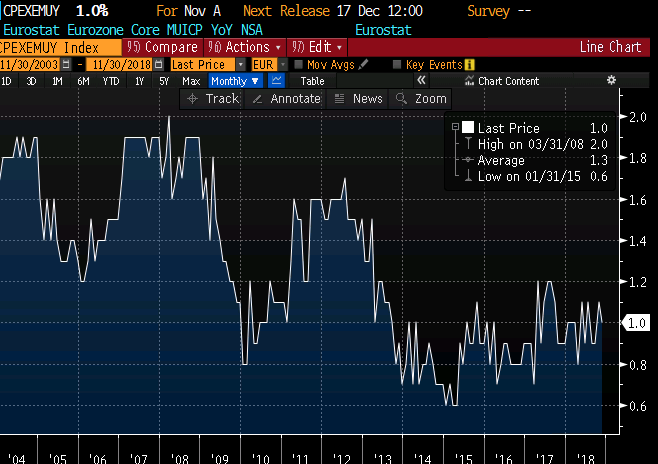Open the Edit dropdown menu
658x464 pixels.
tap(317, 47)
